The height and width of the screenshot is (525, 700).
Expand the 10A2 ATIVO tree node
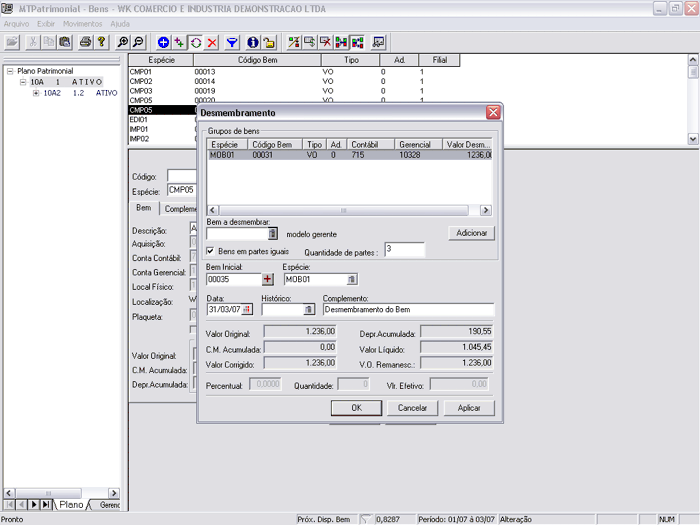(36, 93)
